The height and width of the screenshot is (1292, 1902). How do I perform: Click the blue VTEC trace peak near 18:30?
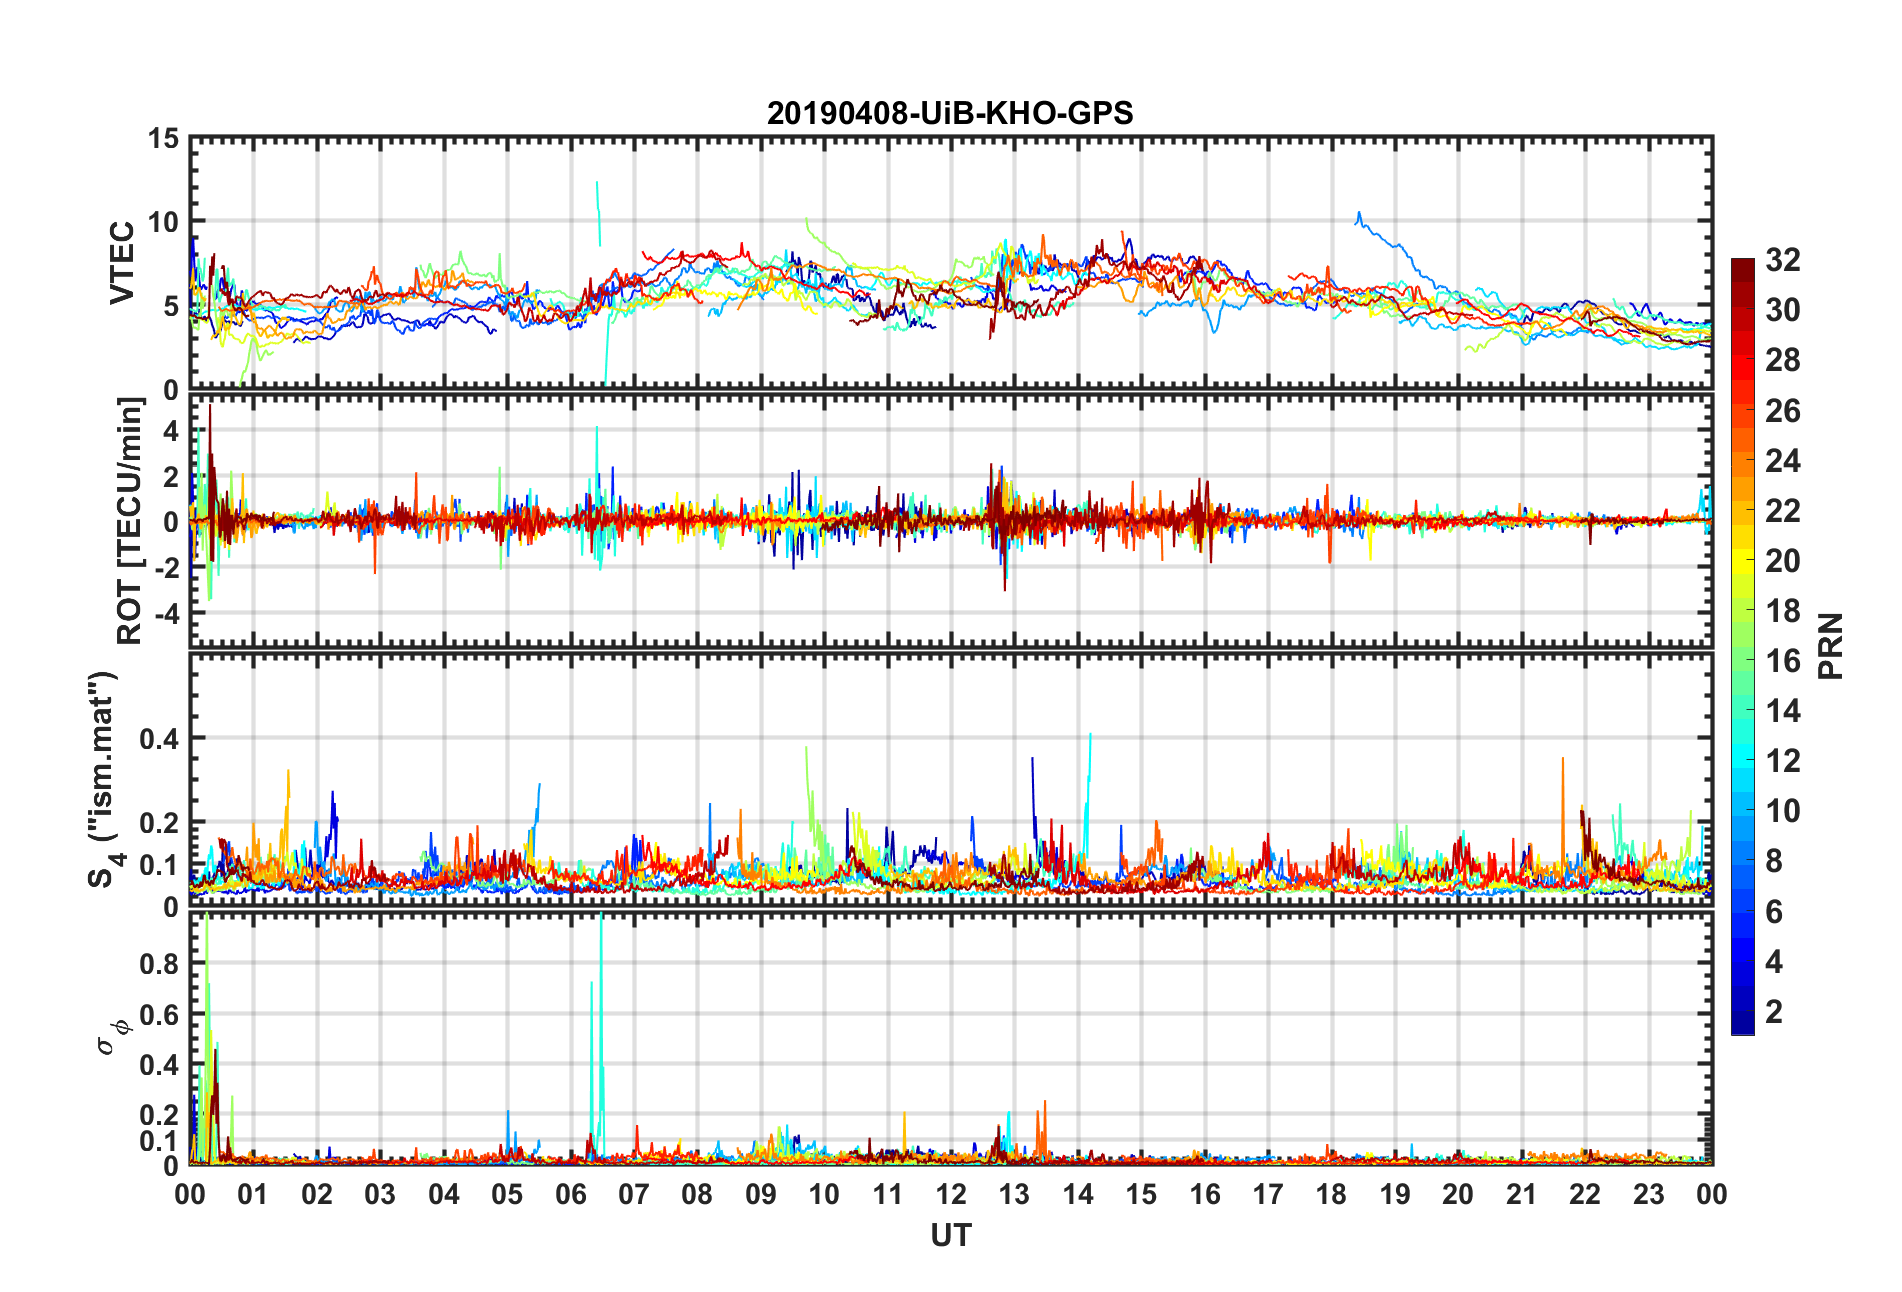click(x=1359, y=214)
